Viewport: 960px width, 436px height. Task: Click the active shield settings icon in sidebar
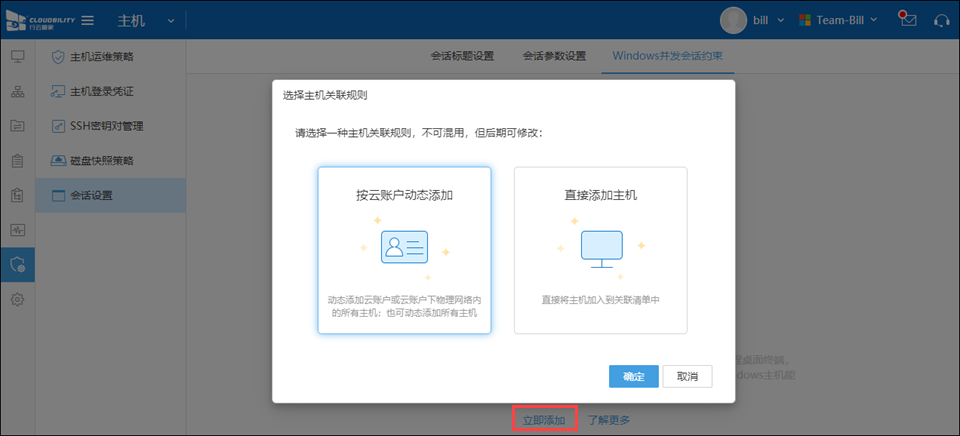click(x=18, y=265)
